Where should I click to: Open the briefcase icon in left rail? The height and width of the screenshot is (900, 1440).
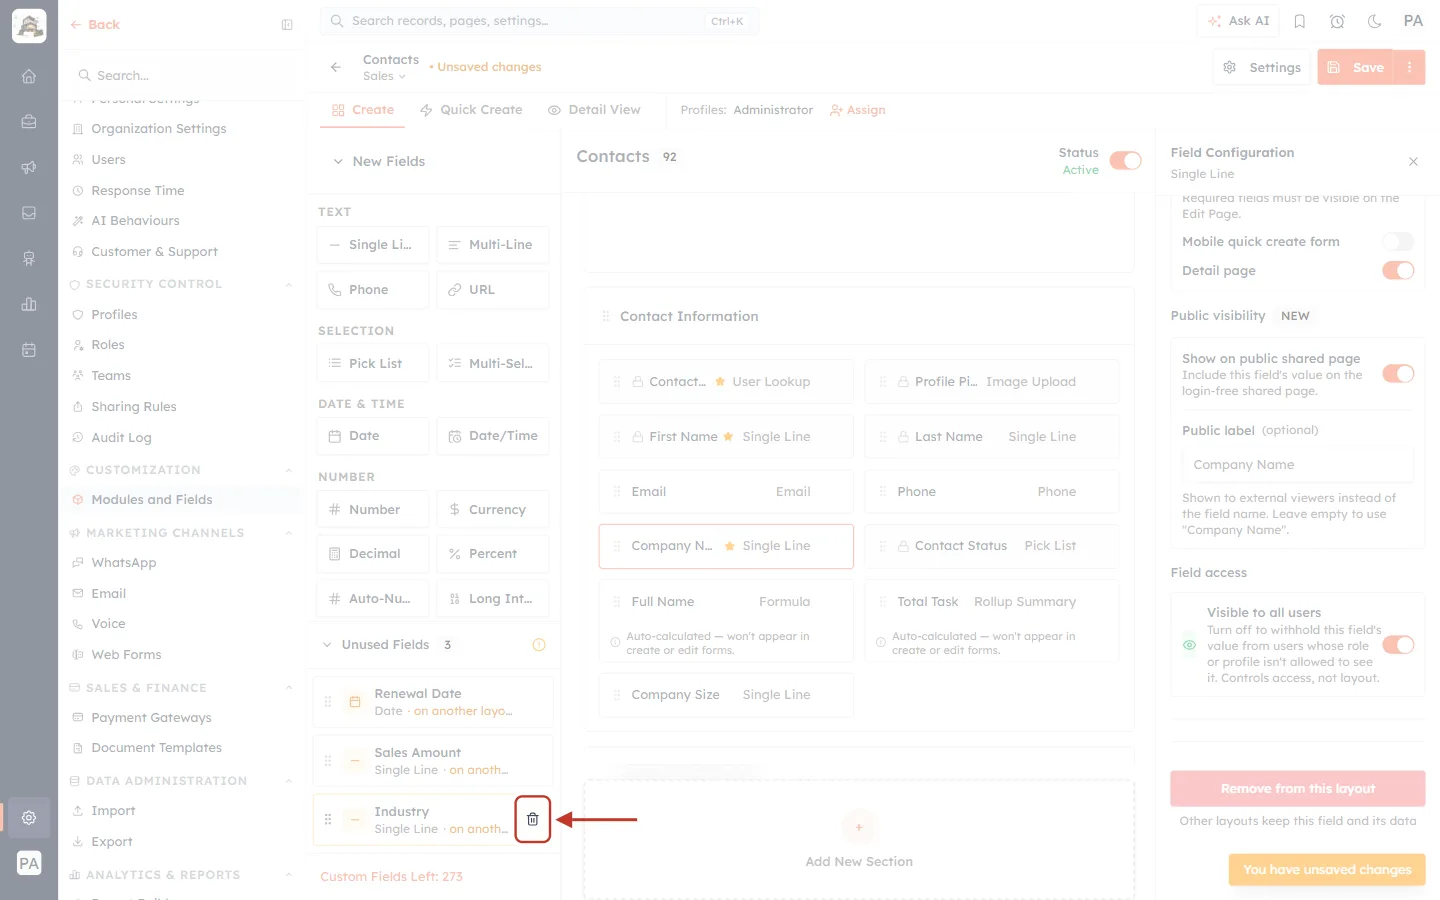coord(29,122)
